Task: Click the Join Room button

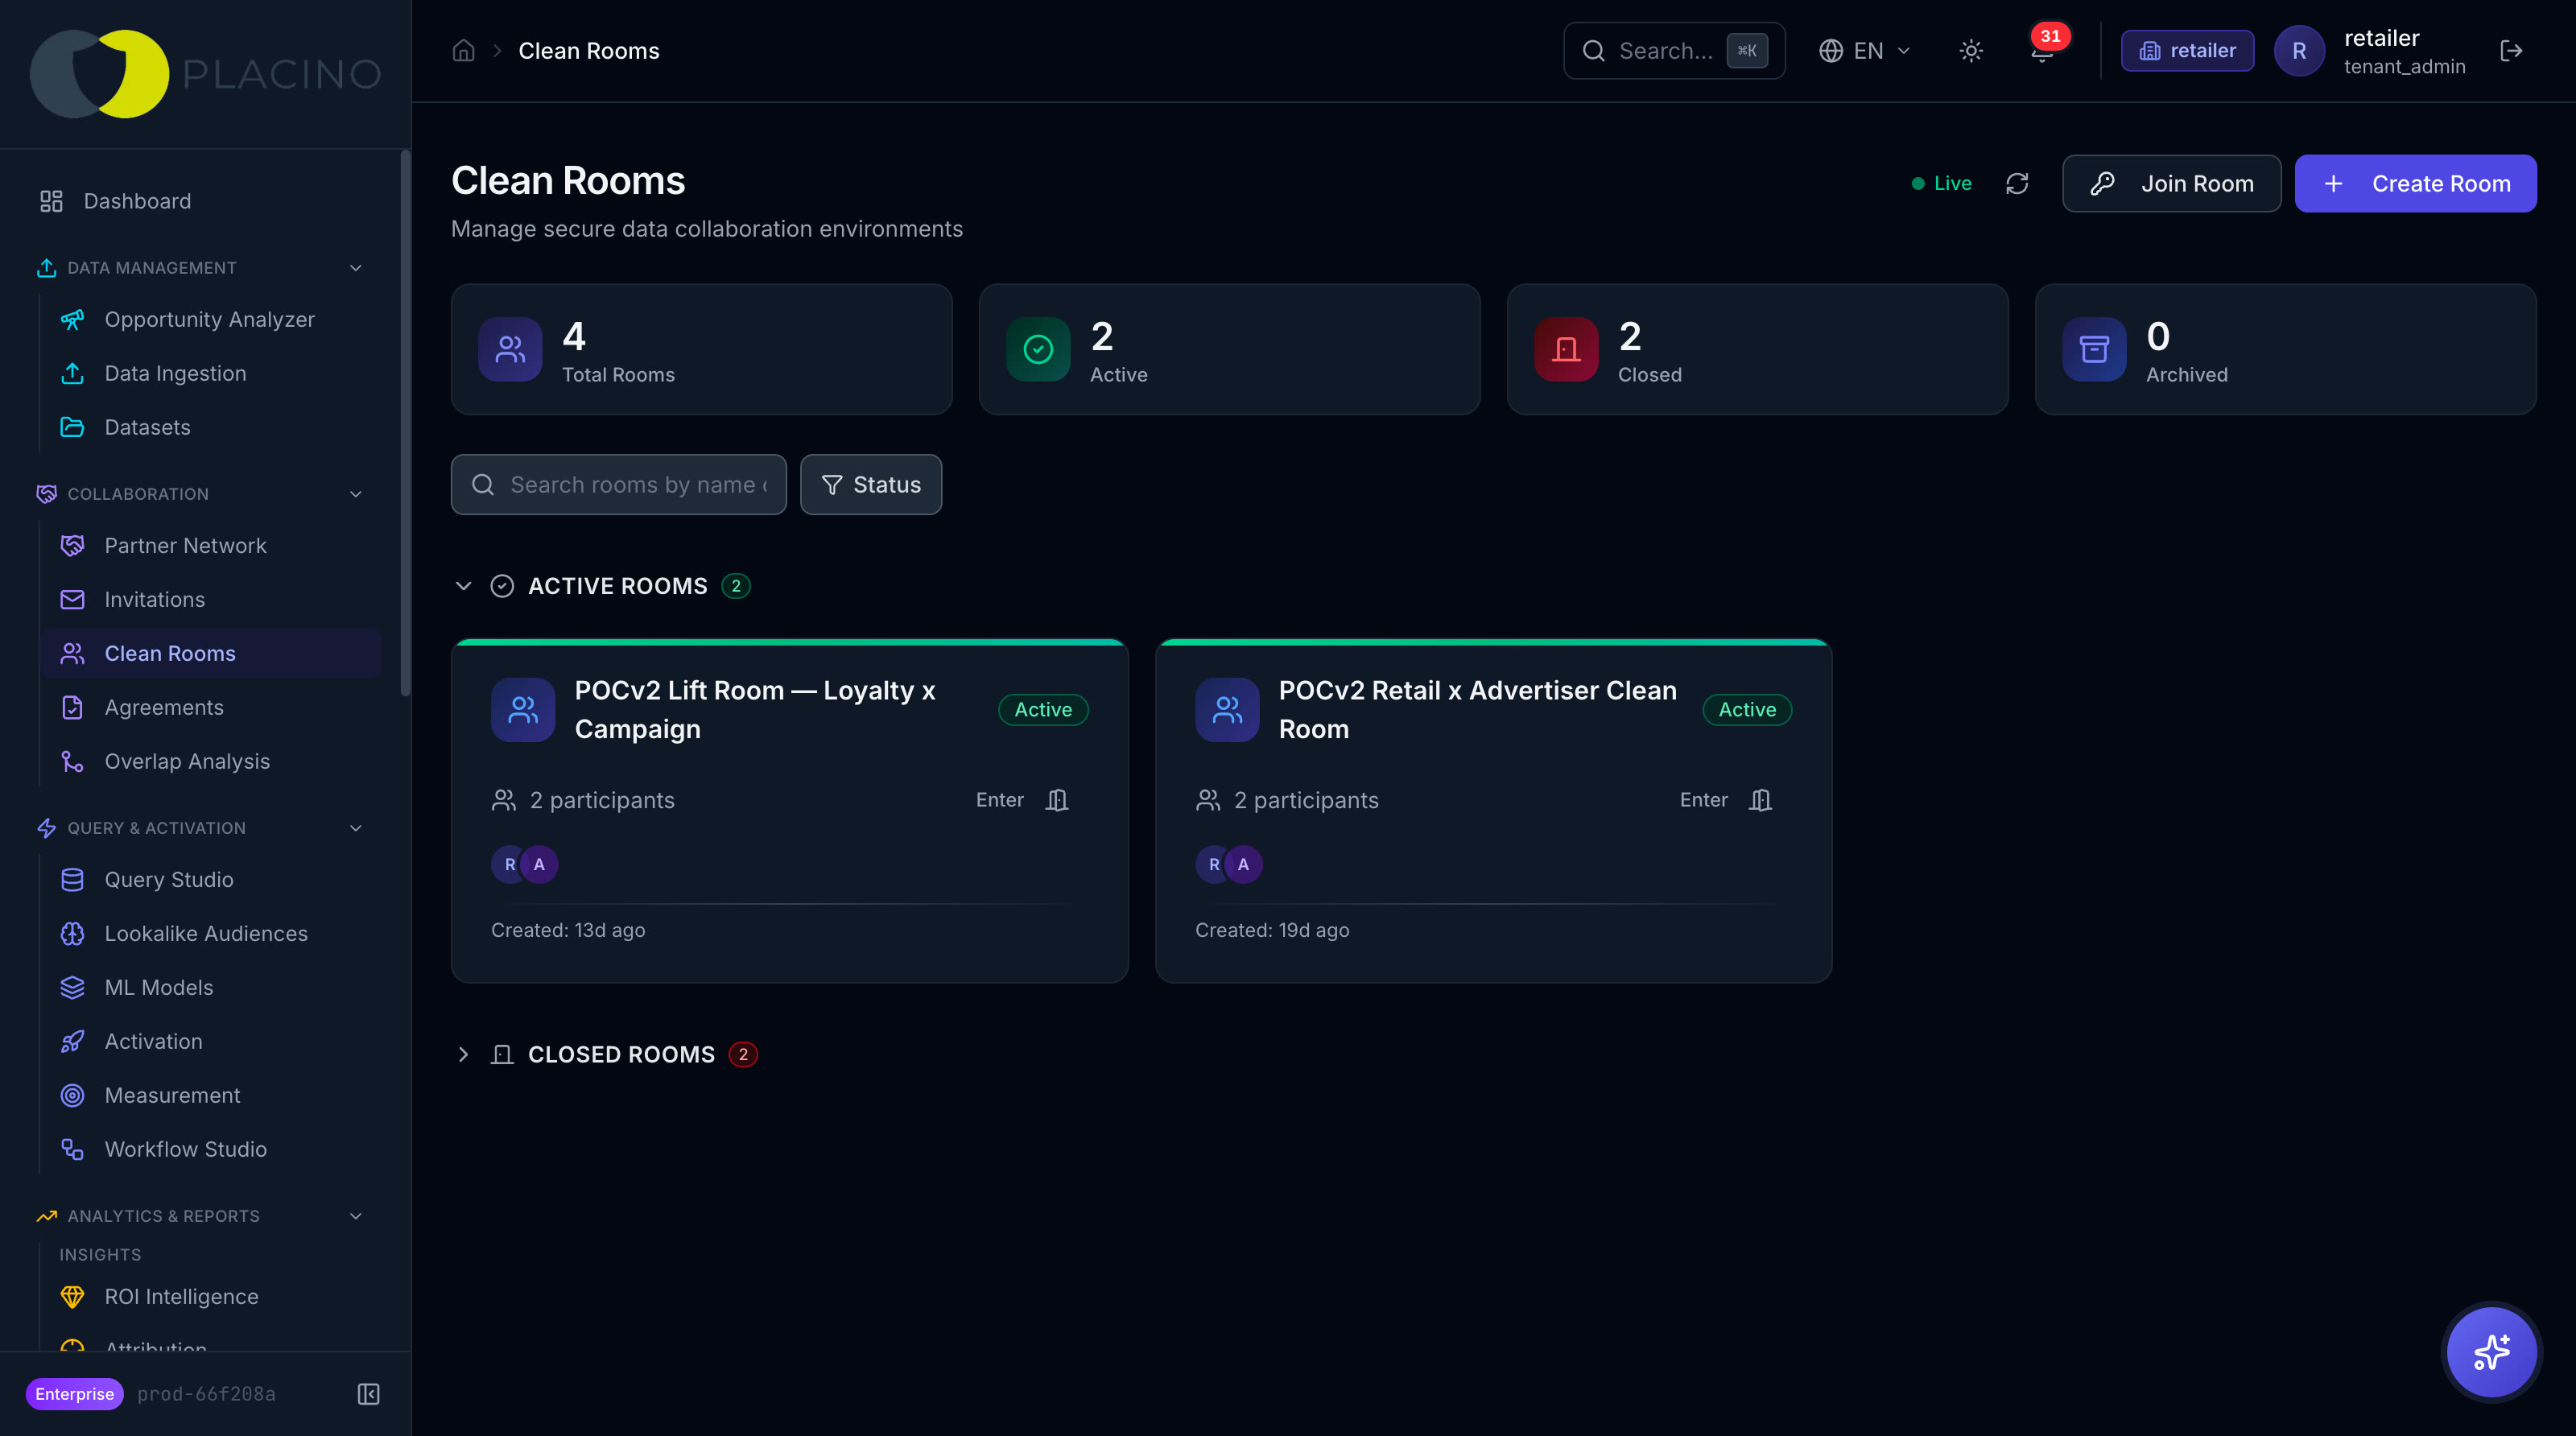Action: pyautogui.click(x=2171, y=183)
